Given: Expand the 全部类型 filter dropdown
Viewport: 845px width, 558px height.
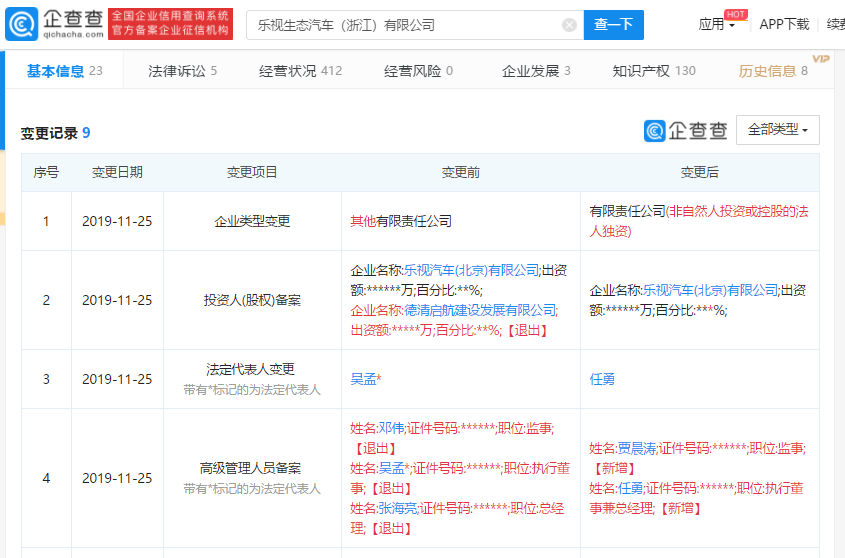Looking at the screenshot, I should pos(778,130).
